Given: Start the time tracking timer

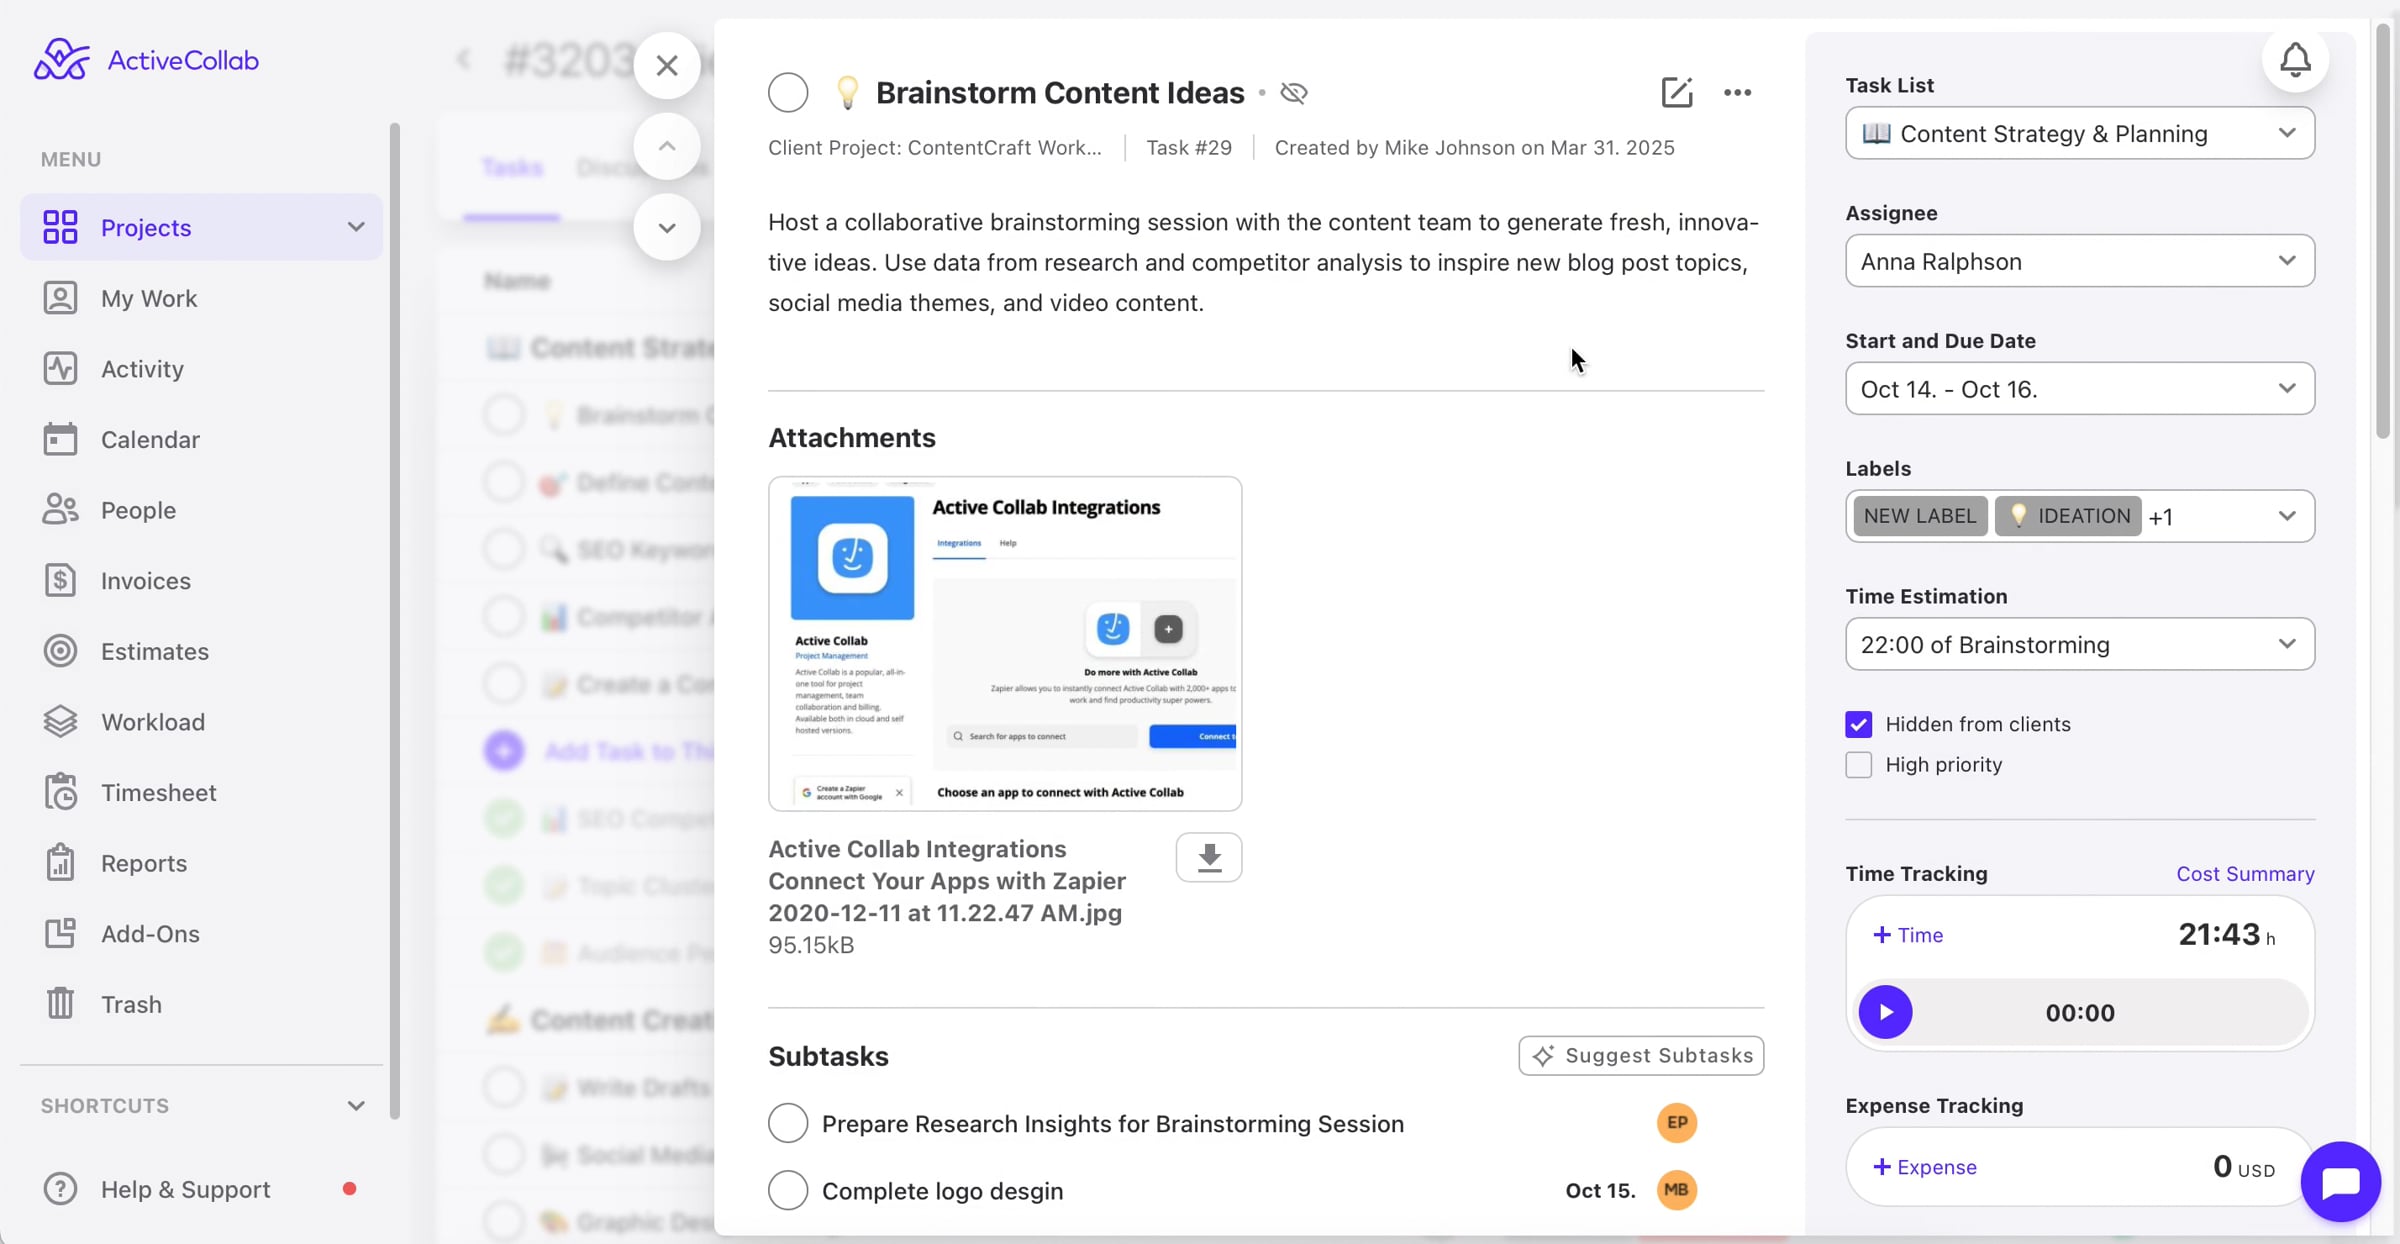Looking at the screenshot, I should (1885, 1012).
